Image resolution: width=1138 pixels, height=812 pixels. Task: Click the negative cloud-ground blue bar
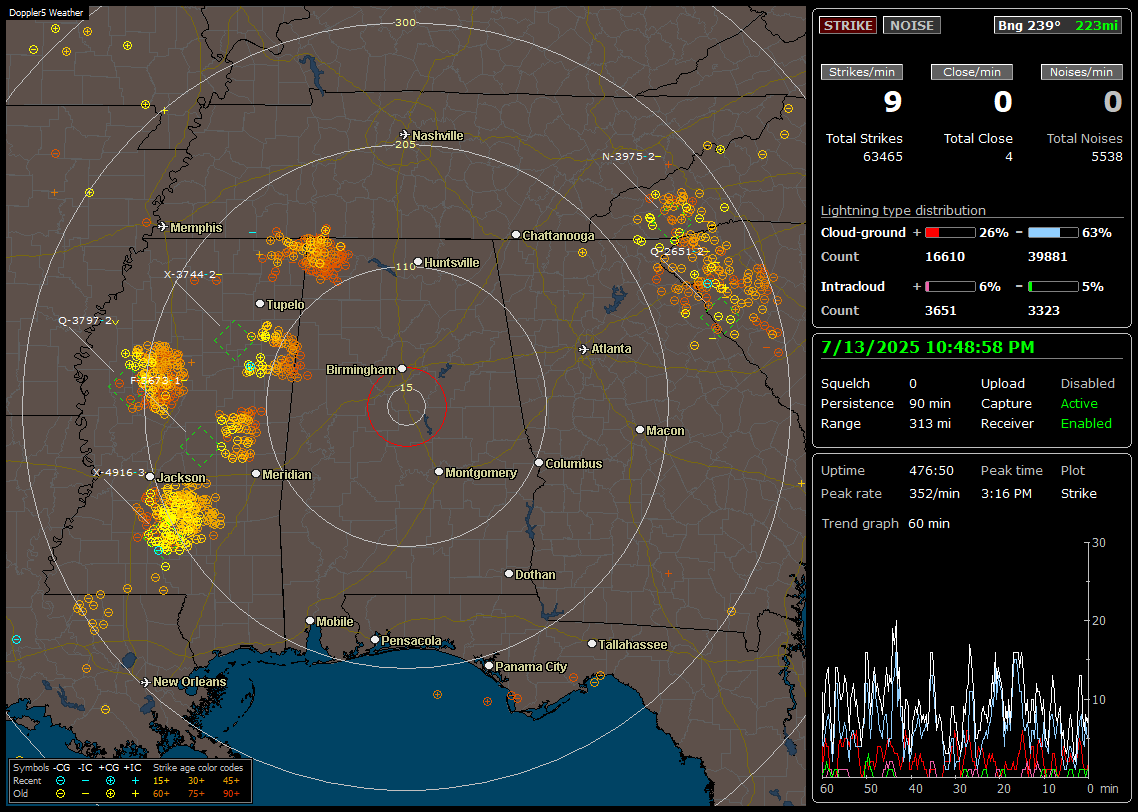point(1053,233)
